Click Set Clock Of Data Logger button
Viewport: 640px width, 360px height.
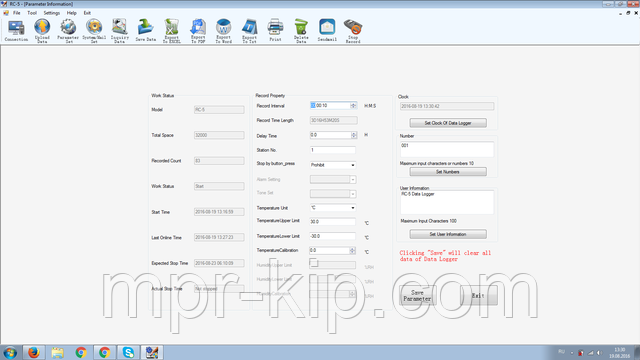[448, 123]
